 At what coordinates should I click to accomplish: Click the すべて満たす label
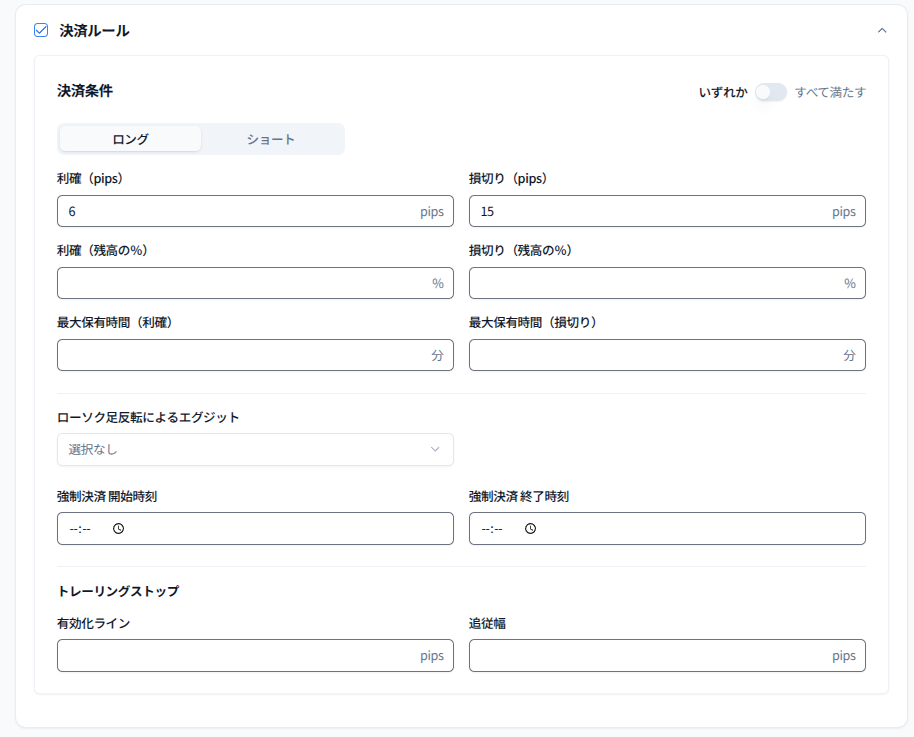[x=830, y=92]
